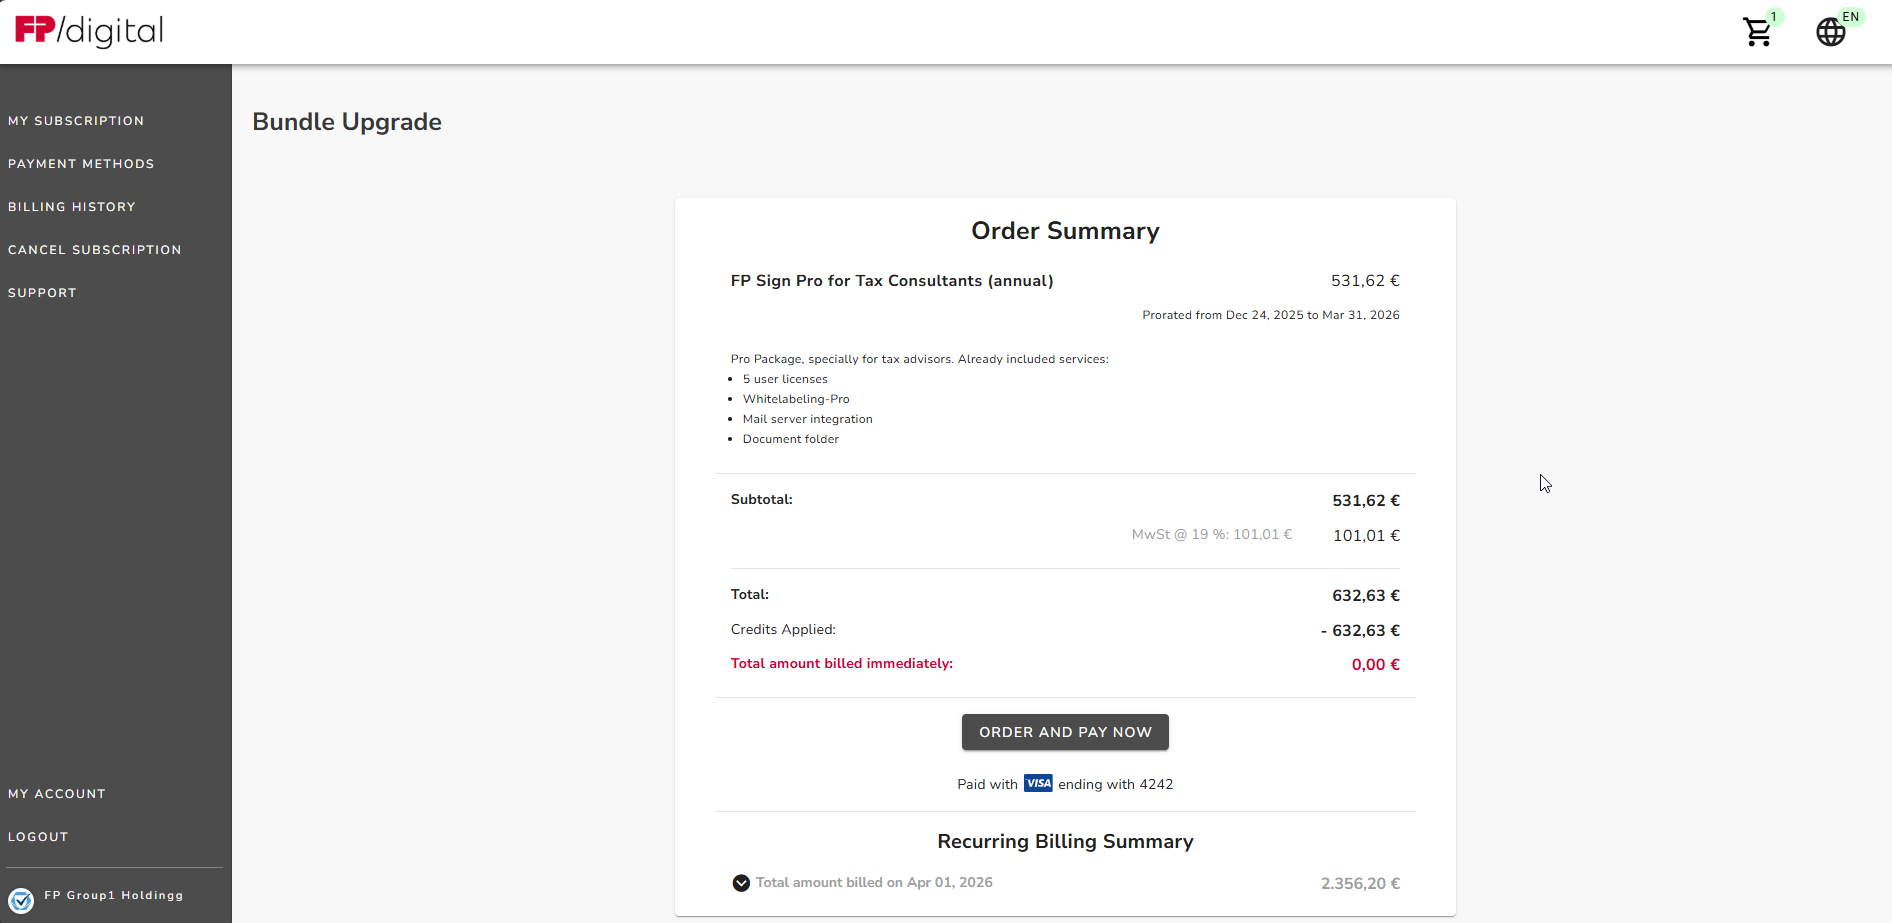Open Billing History page
Viewport: 1892px width, 923px height.
(72, 207)
